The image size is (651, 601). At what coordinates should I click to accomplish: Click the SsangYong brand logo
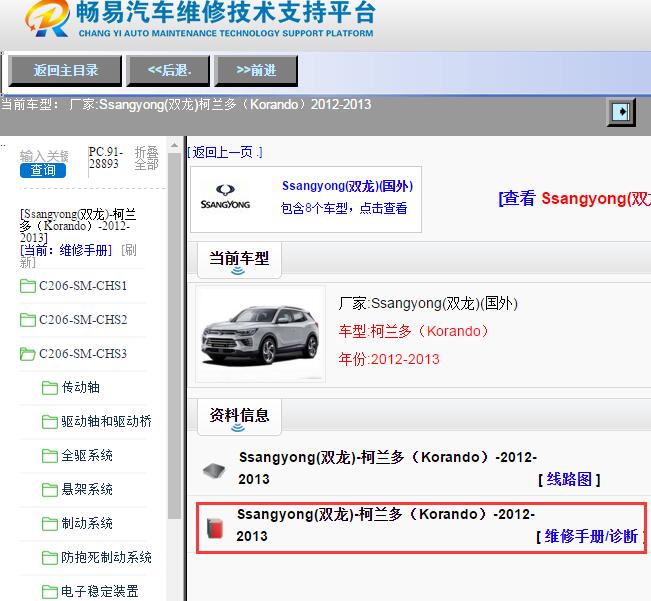click(x=225, y=197)
